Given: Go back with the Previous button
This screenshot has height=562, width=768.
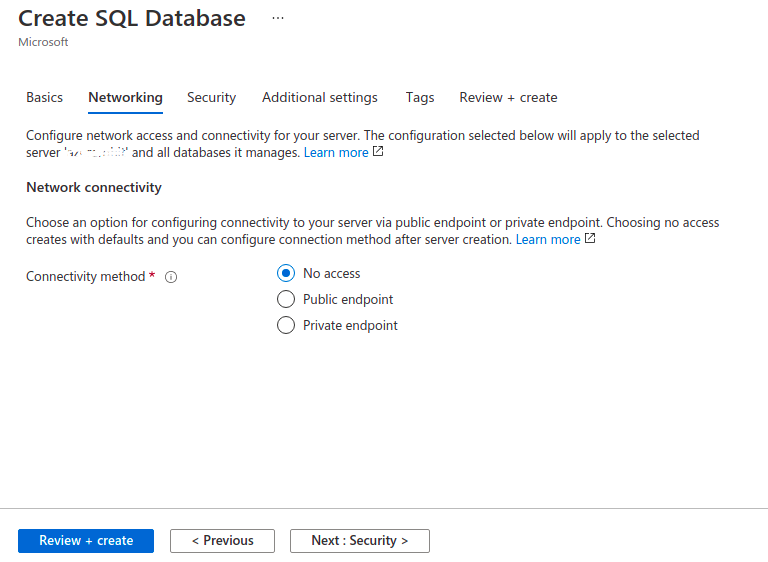Looking at the screenshot, I should [222, 540].
